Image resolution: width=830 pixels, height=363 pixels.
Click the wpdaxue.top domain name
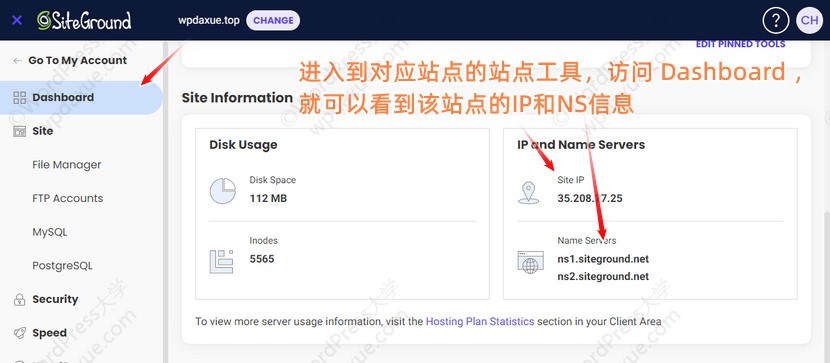(x=209, y=21)
